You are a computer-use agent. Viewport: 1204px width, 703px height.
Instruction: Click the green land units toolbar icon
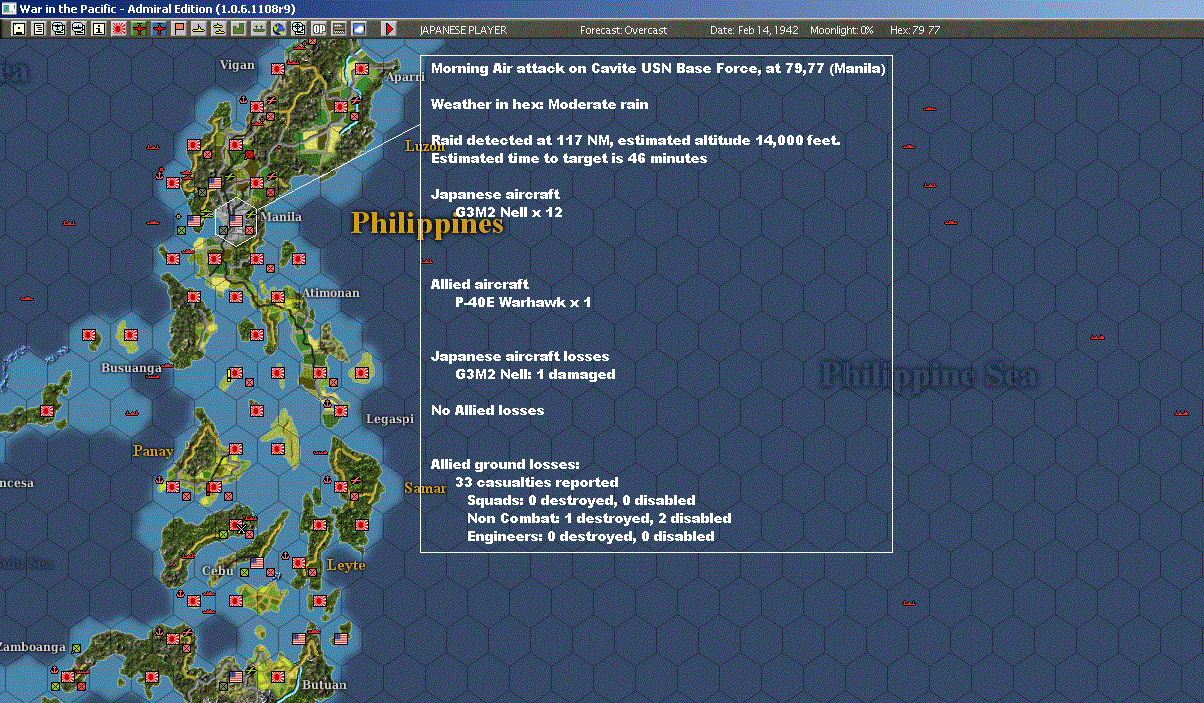(238, 29)
